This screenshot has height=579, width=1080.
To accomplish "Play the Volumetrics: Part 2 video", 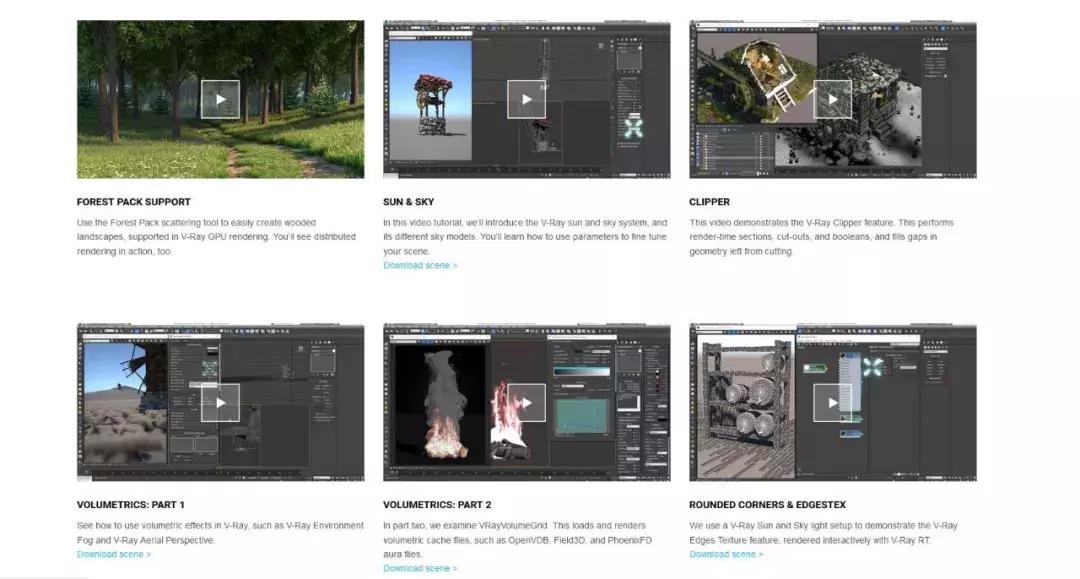I will click(x=526, y=403).
